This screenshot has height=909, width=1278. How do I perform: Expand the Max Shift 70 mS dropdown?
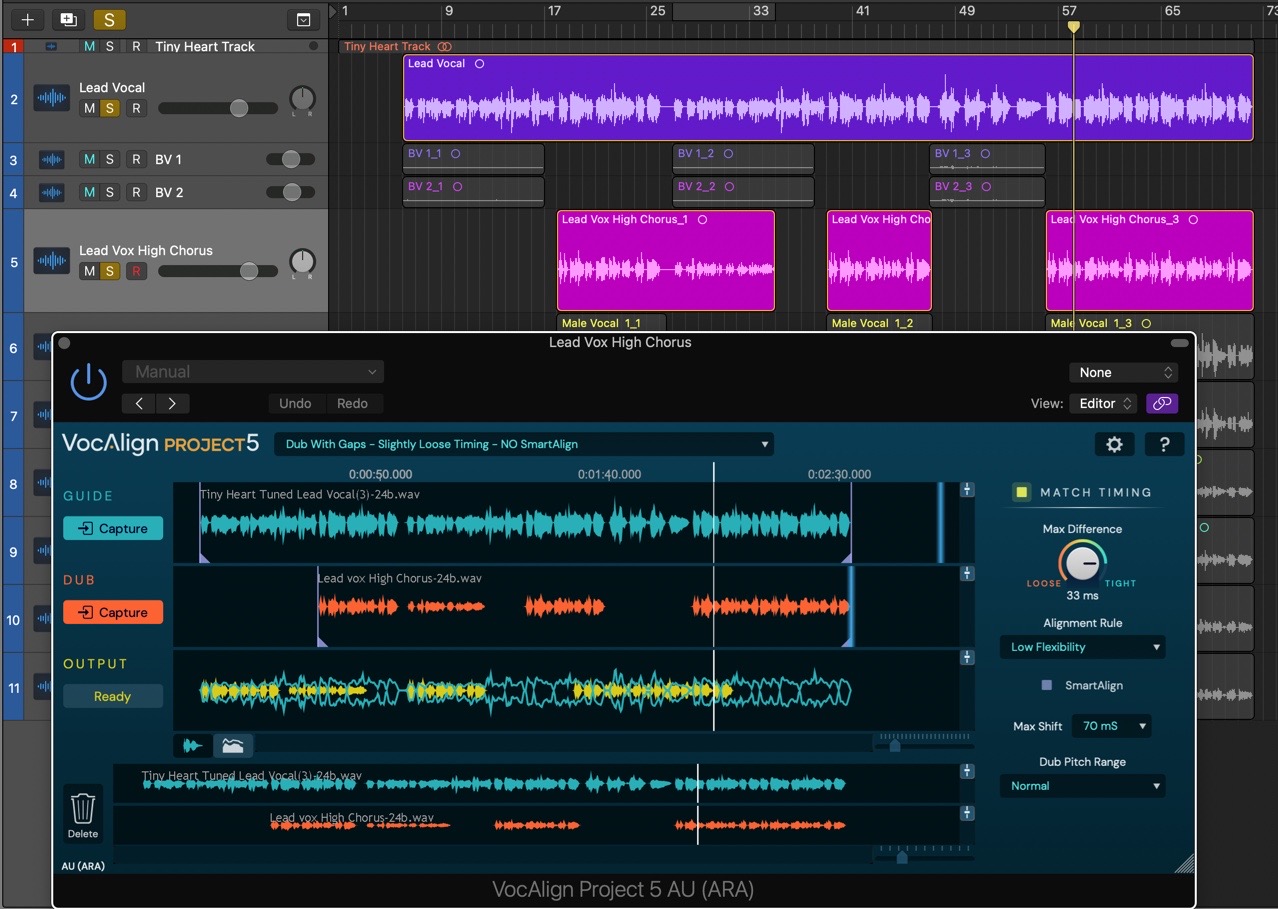coord(1111,726)
